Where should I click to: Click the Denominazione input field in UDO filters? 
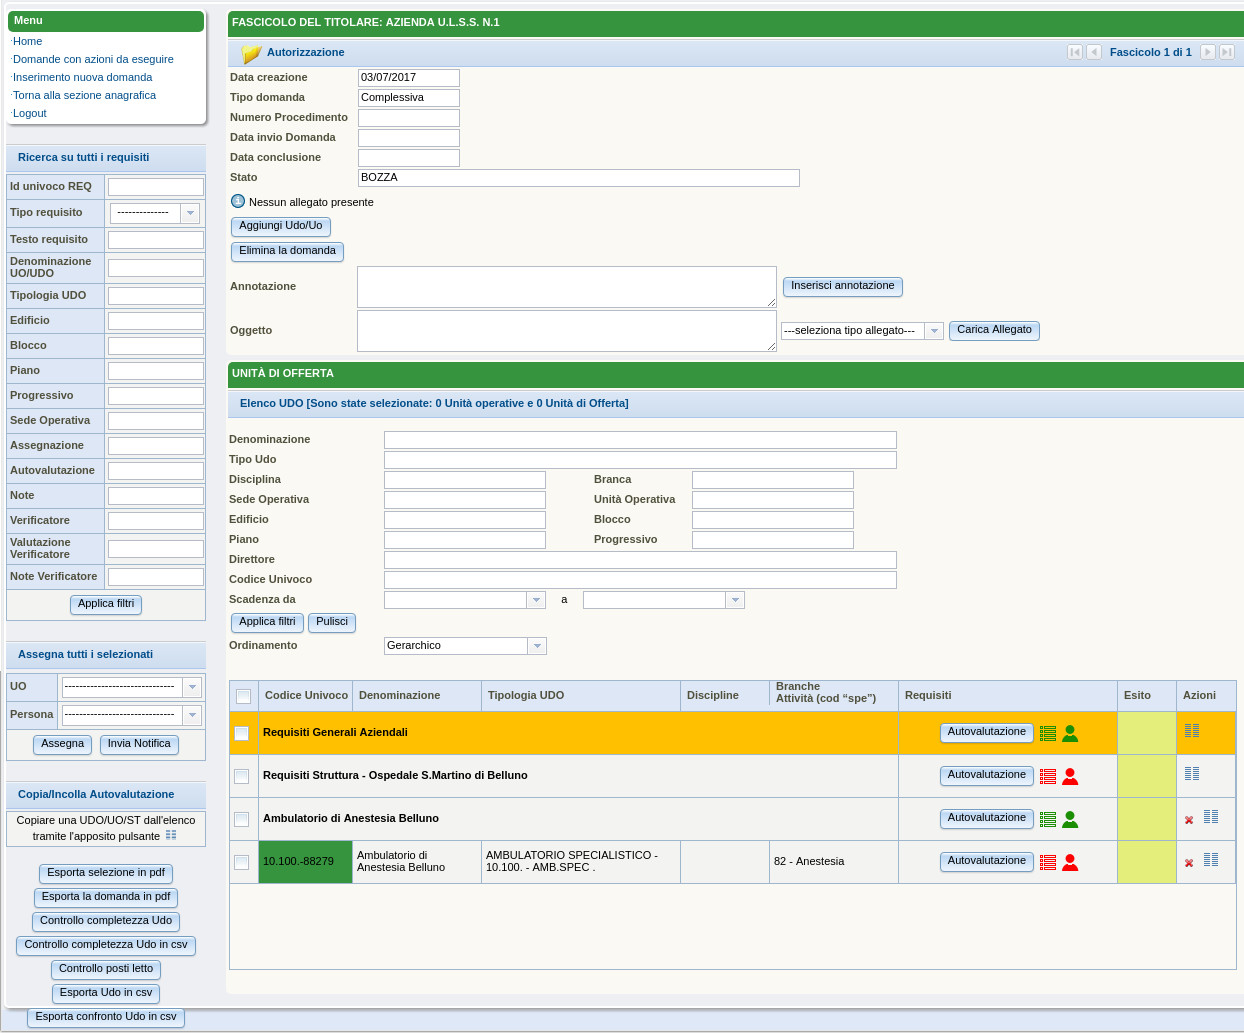(x=640, y=440)
